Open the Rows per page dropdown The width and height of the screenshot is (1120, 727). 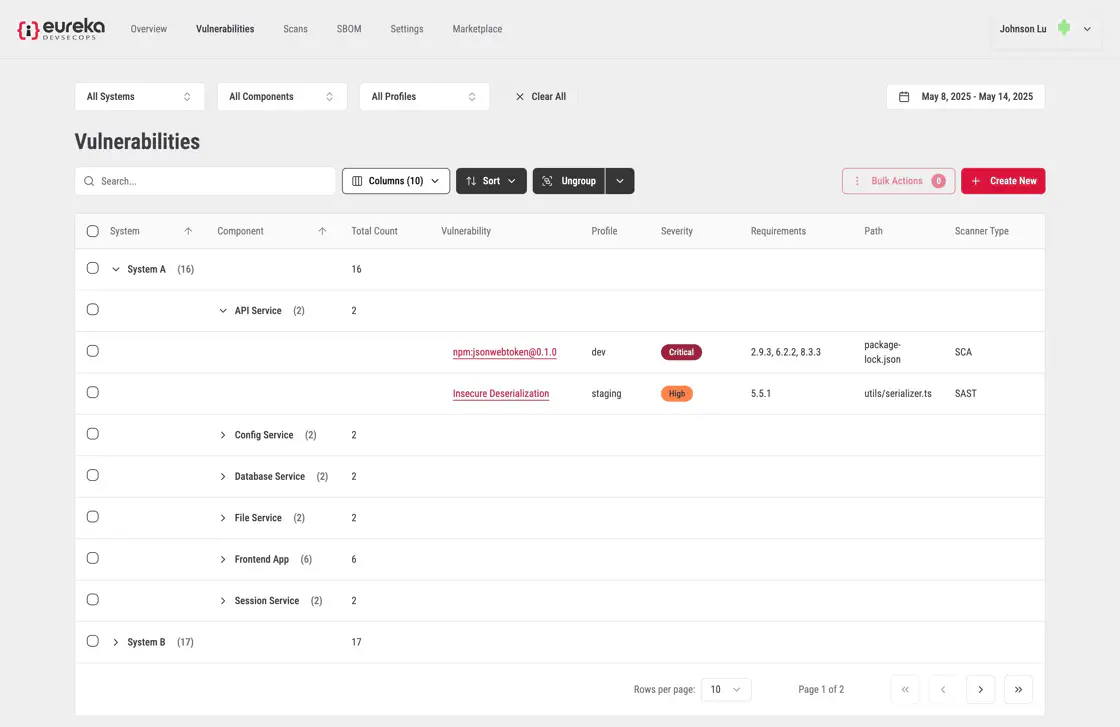click(x=726, y=689)
